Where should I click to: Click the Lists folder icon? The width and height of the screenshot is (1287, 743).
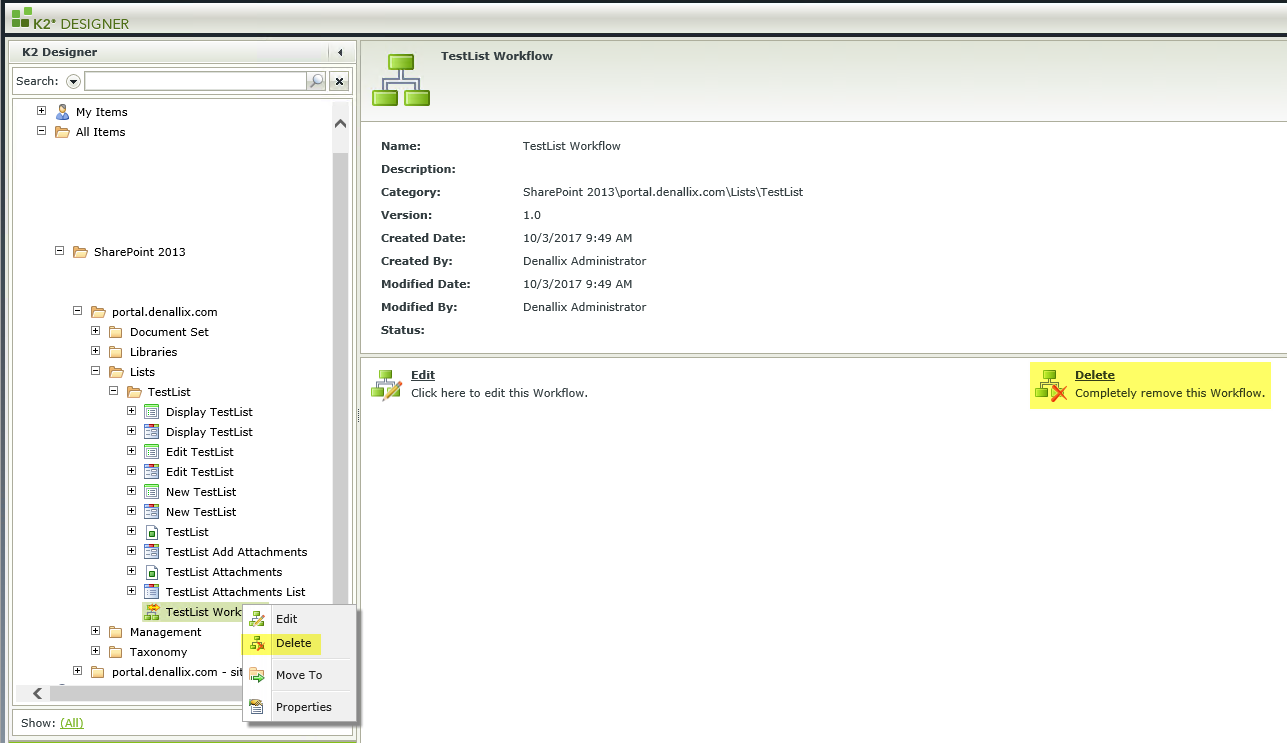(x=116, y=372)
